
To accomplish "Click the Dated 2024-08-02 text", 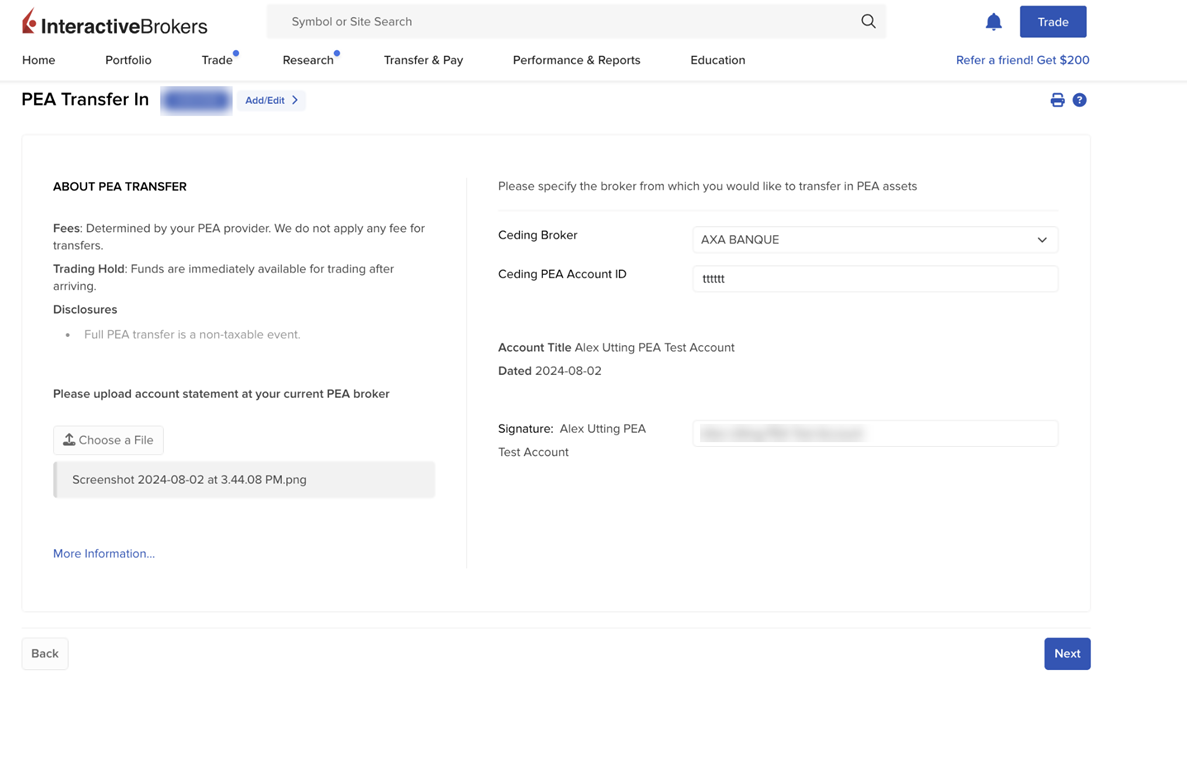I will [550, 371].
